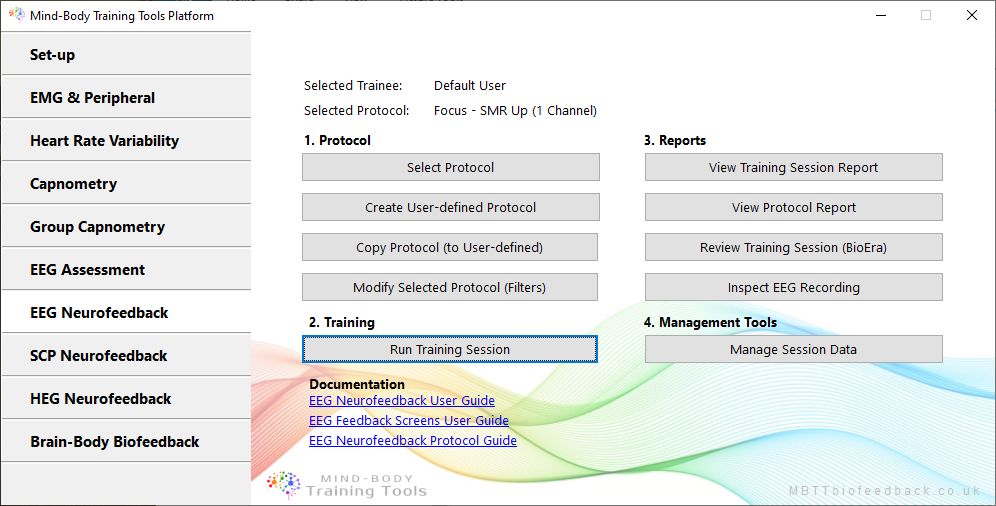This screenshot has height=506, width=996.
Task: Close the Mind-Body Training Tools window
Action: click(x=972, y=15)
